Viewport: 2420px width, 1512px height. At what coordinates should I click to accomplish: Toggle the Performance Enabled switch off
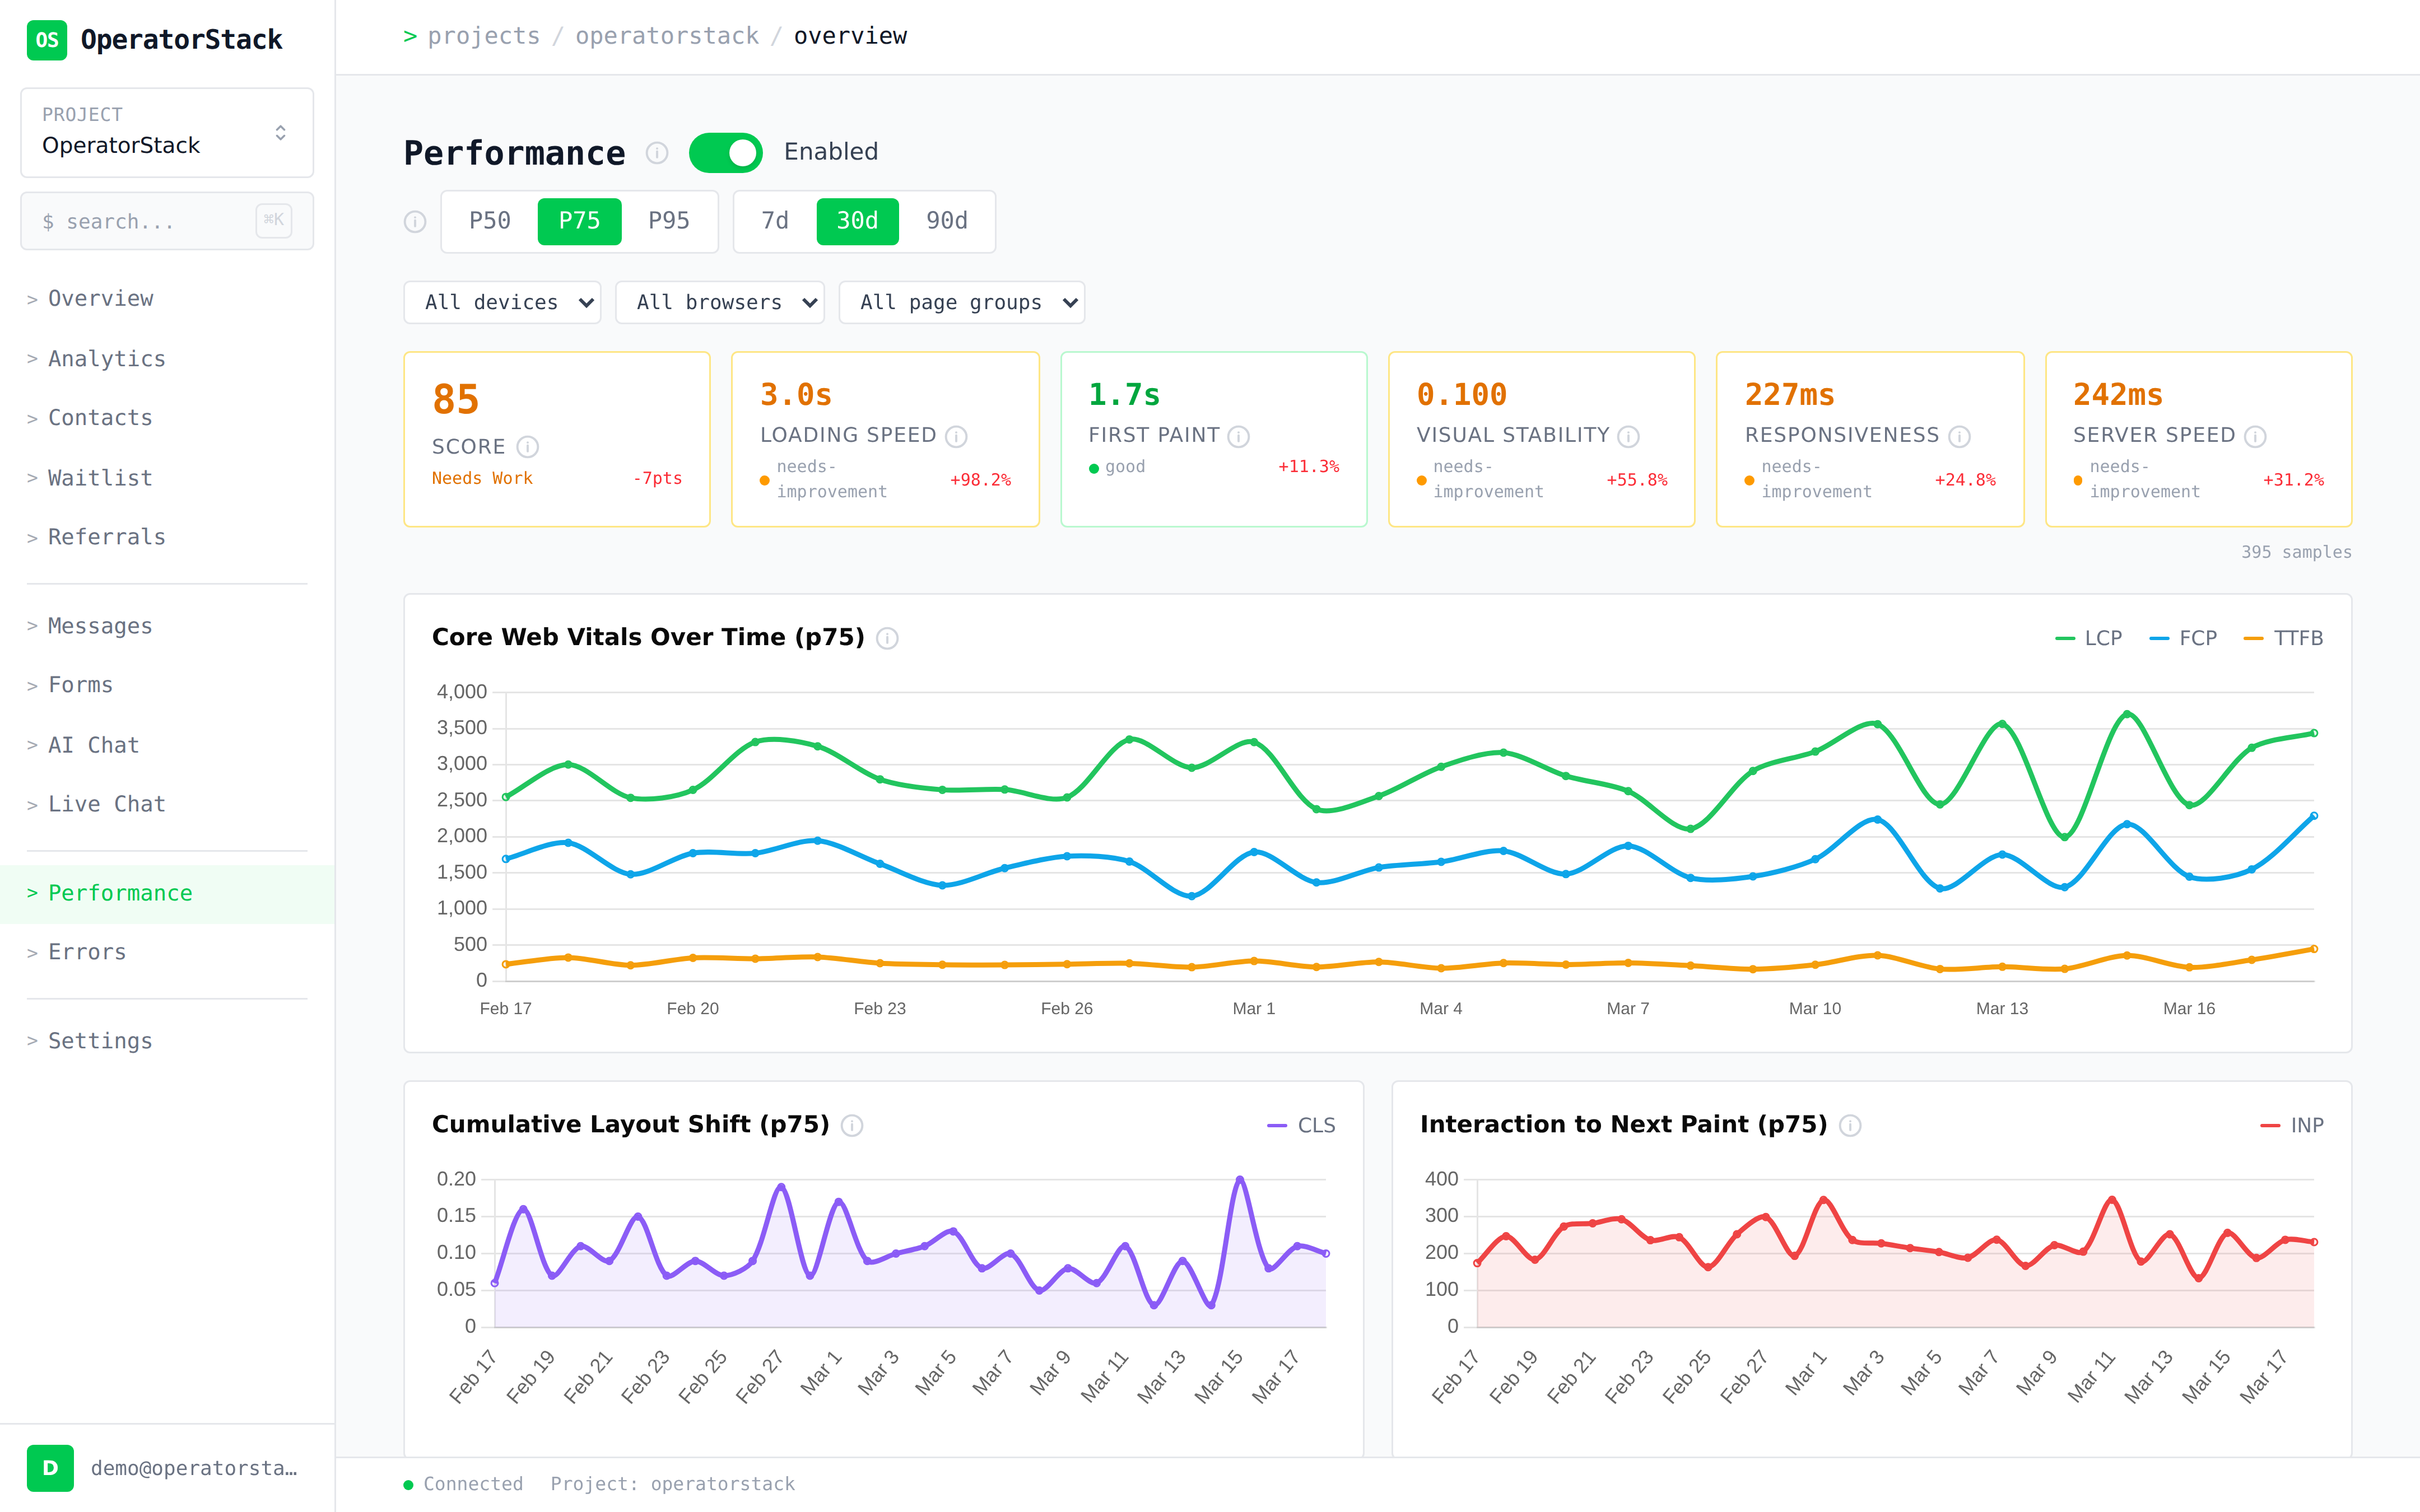click(x=725, y=153)
